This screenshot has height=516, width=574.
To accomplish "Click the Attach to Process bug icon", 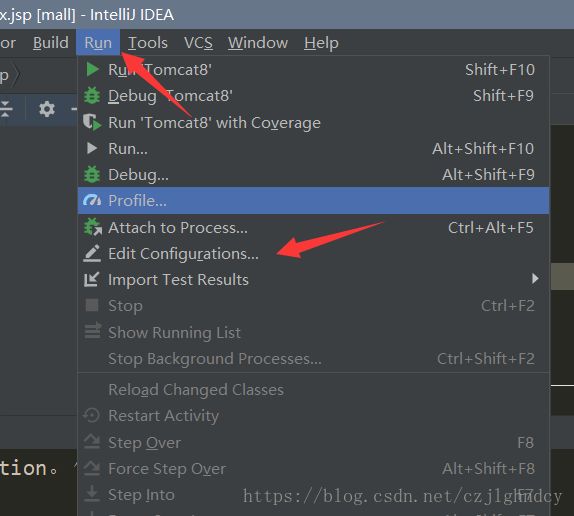I will tap(93, 227).
